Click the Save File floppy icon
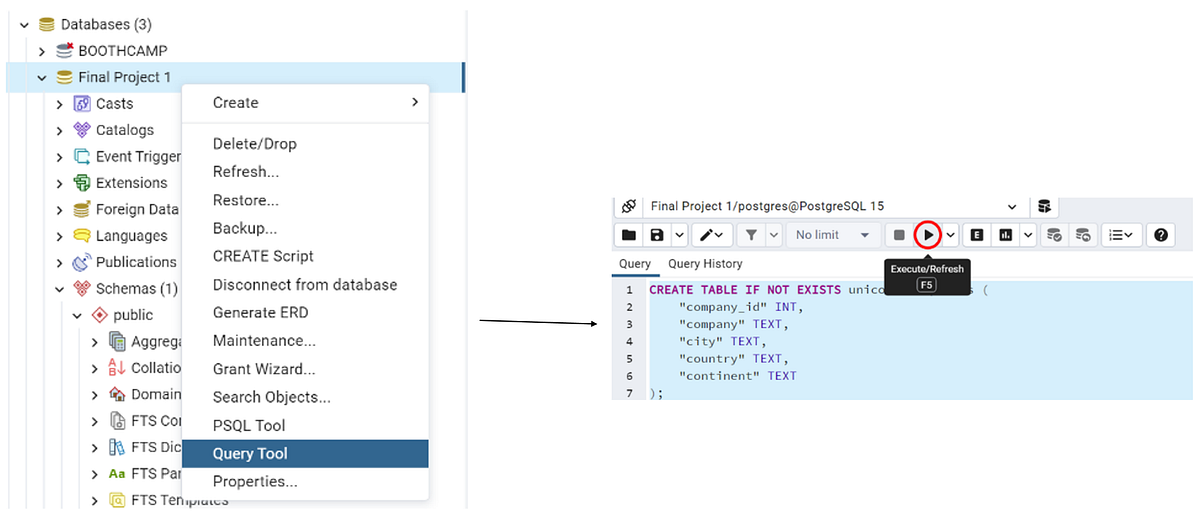This screenshot has width=1200, height=519. [x=657, y=235]
